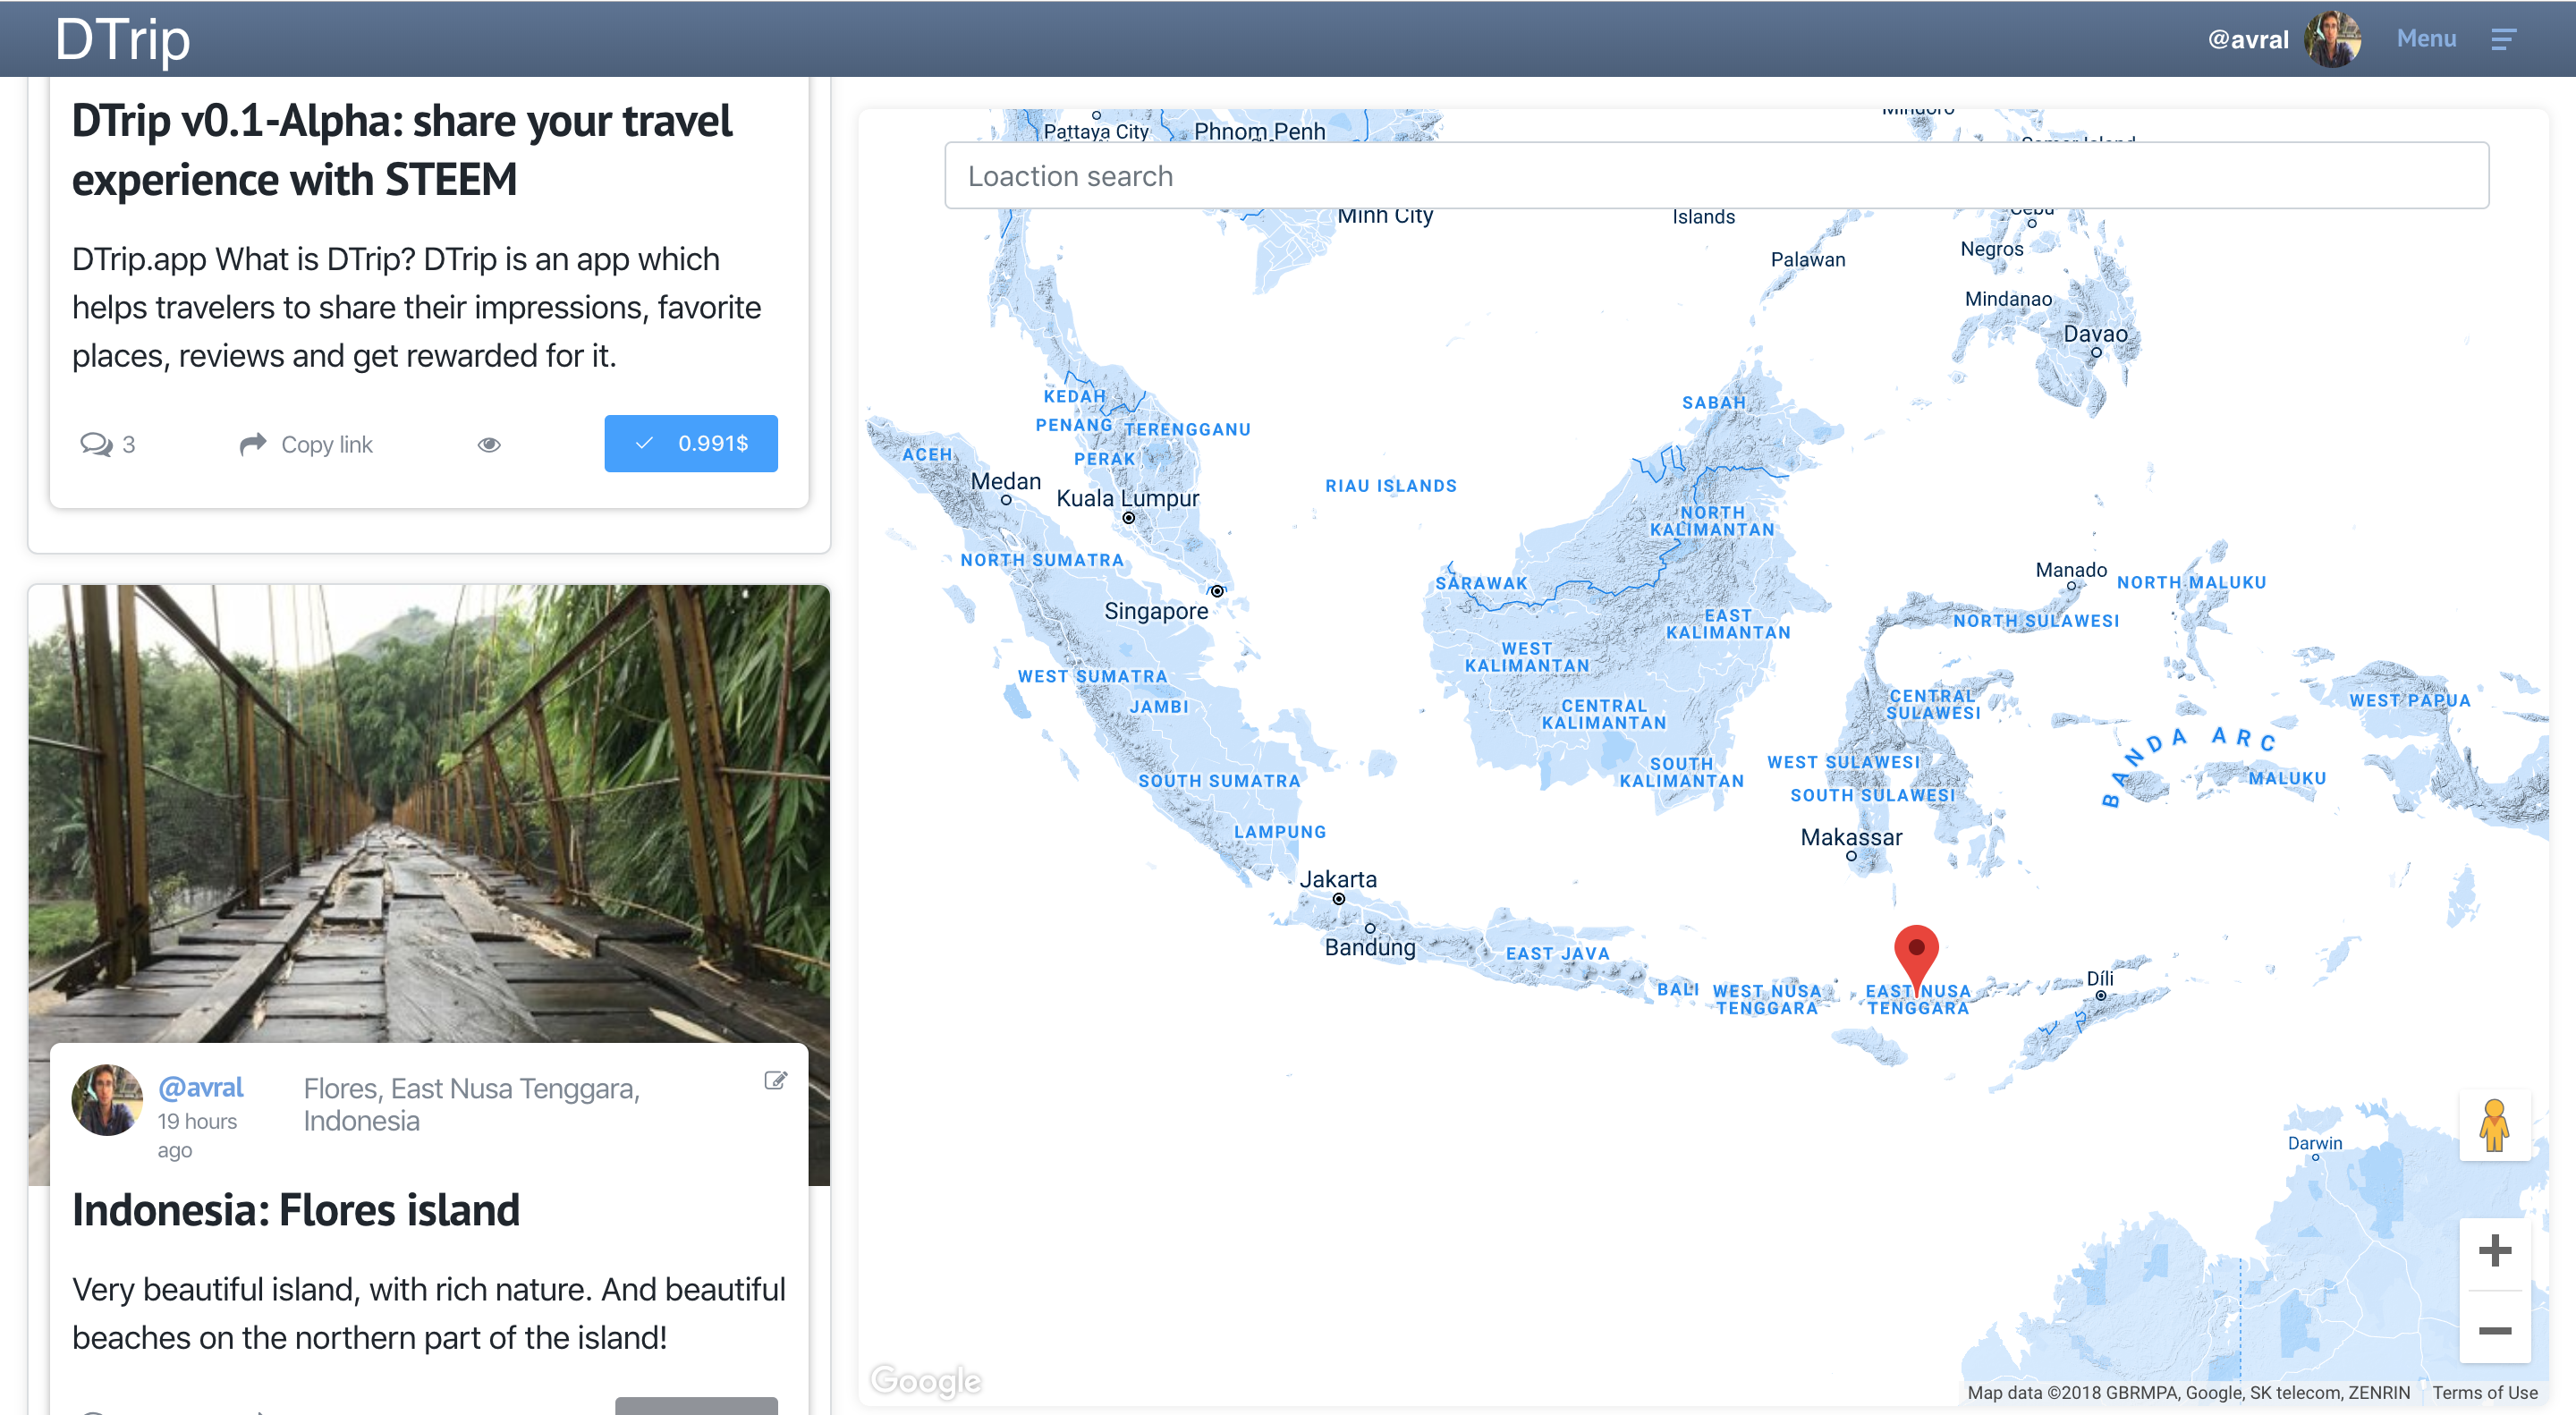The height and width of the screenshot is (1415, 2576).
Task: Click the SABAH region label on map
Action: (1713, 402)
